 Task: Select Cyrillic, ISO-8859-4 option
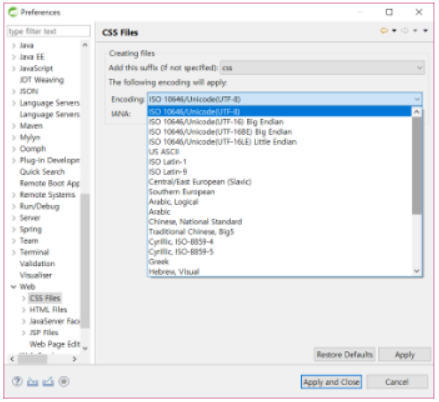tap(279, 242)
